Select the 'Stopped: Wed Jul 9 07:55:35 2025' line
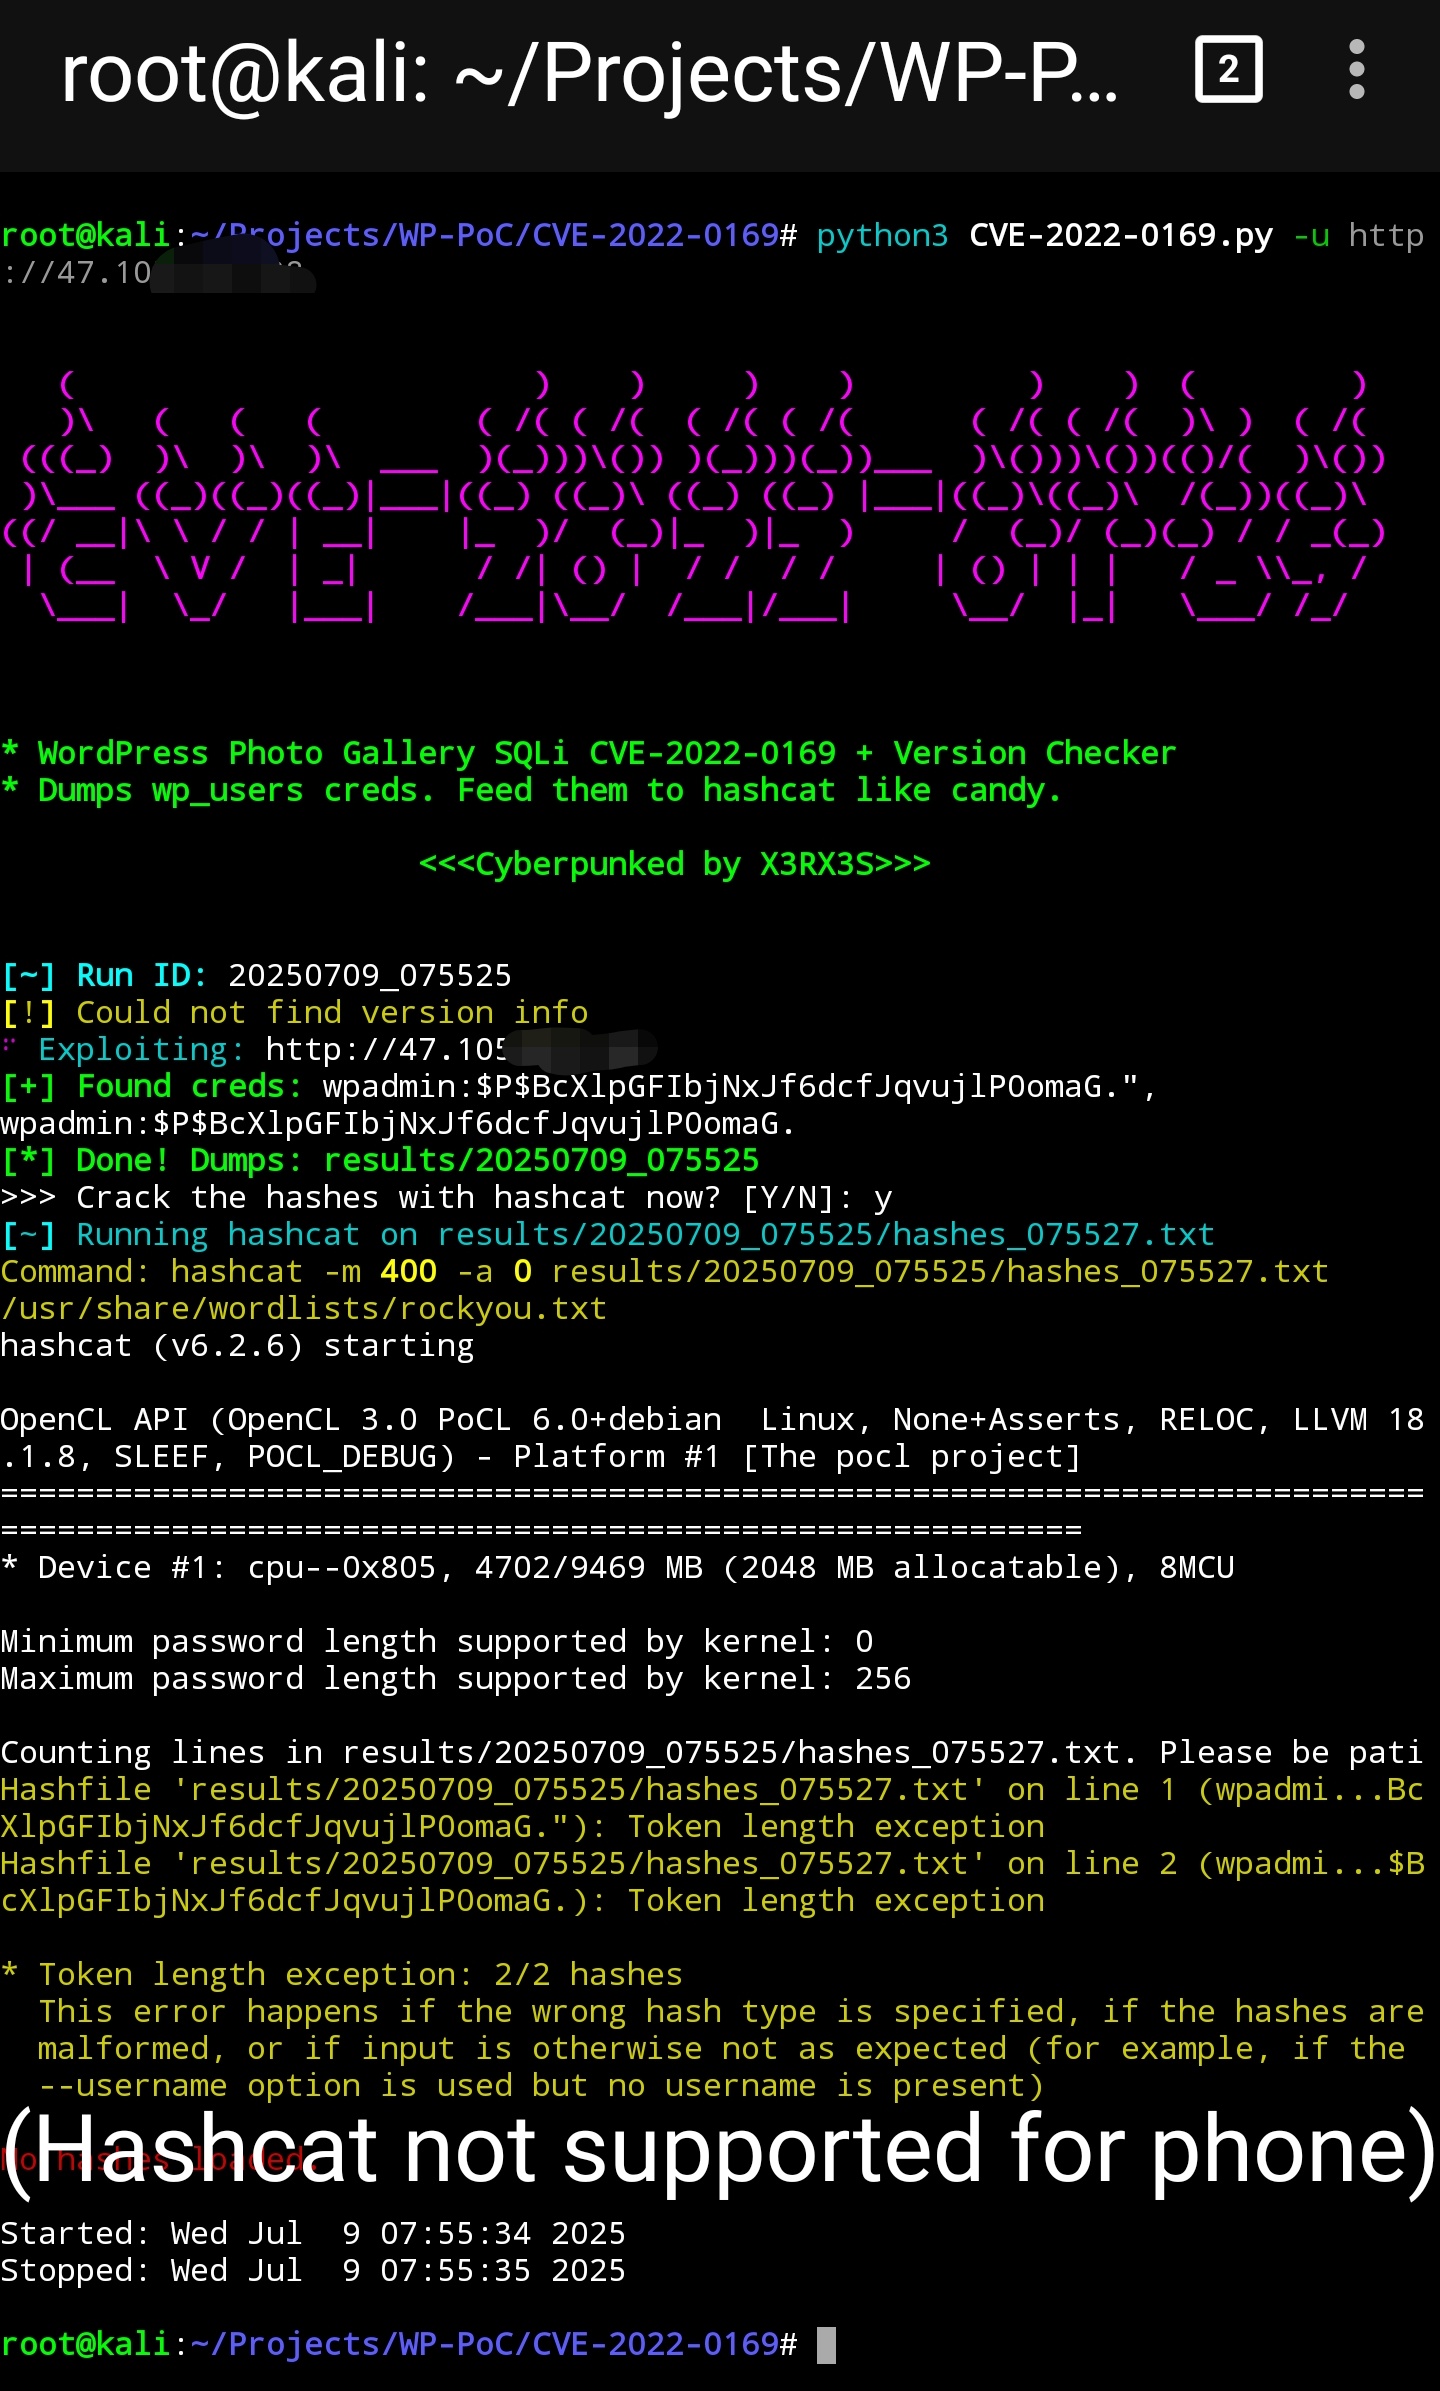 point(313,2271)
